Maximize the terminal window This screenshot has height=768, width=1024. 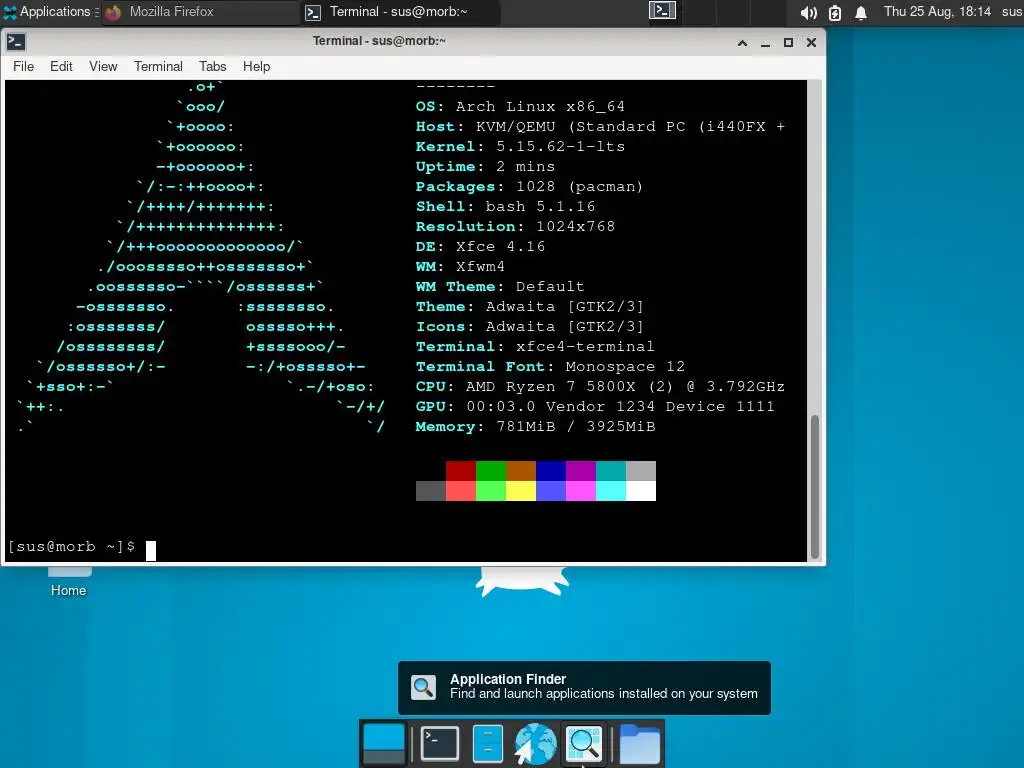point(788,43)
